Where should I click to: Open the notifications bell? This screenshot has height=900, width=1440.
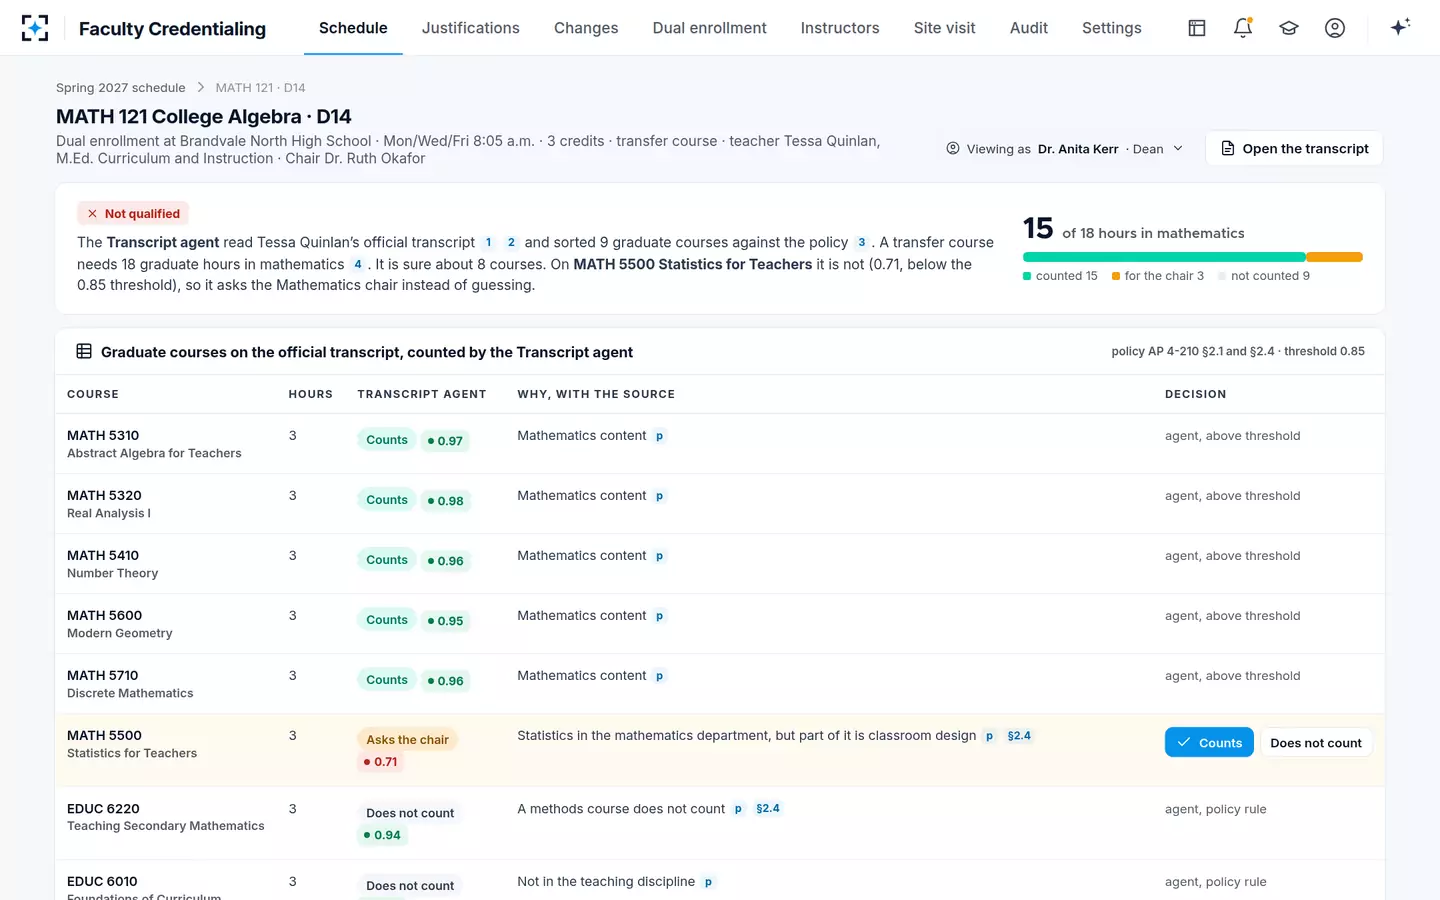[1243, 28]
